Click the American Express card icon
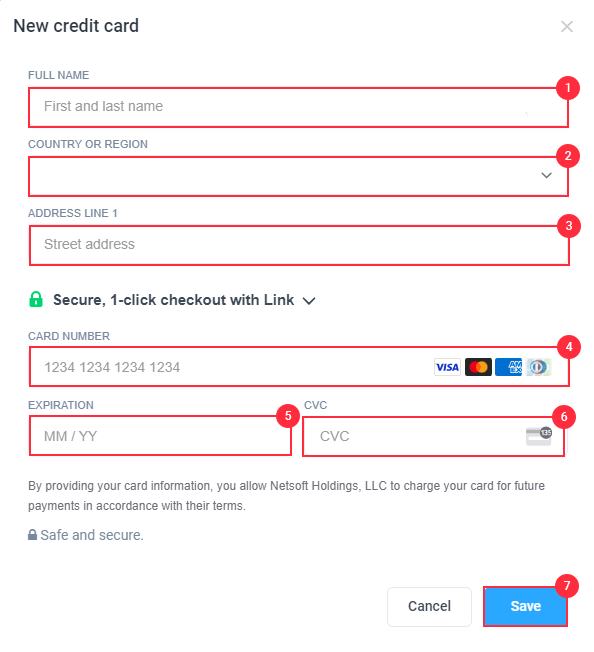Image resolution: width=594 pixels, height=652 pixels. coord(508,367)
